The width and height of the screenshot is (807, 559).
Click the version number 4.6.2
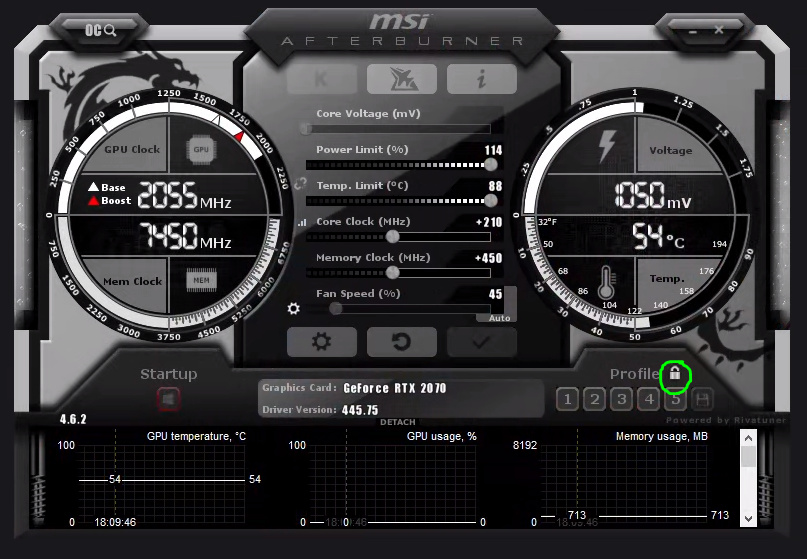click(x=73, y=419)
